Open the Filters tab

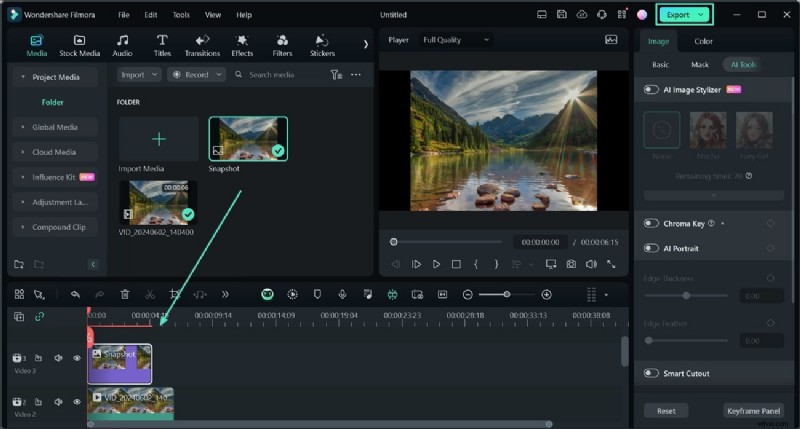[x=282, y=45]
